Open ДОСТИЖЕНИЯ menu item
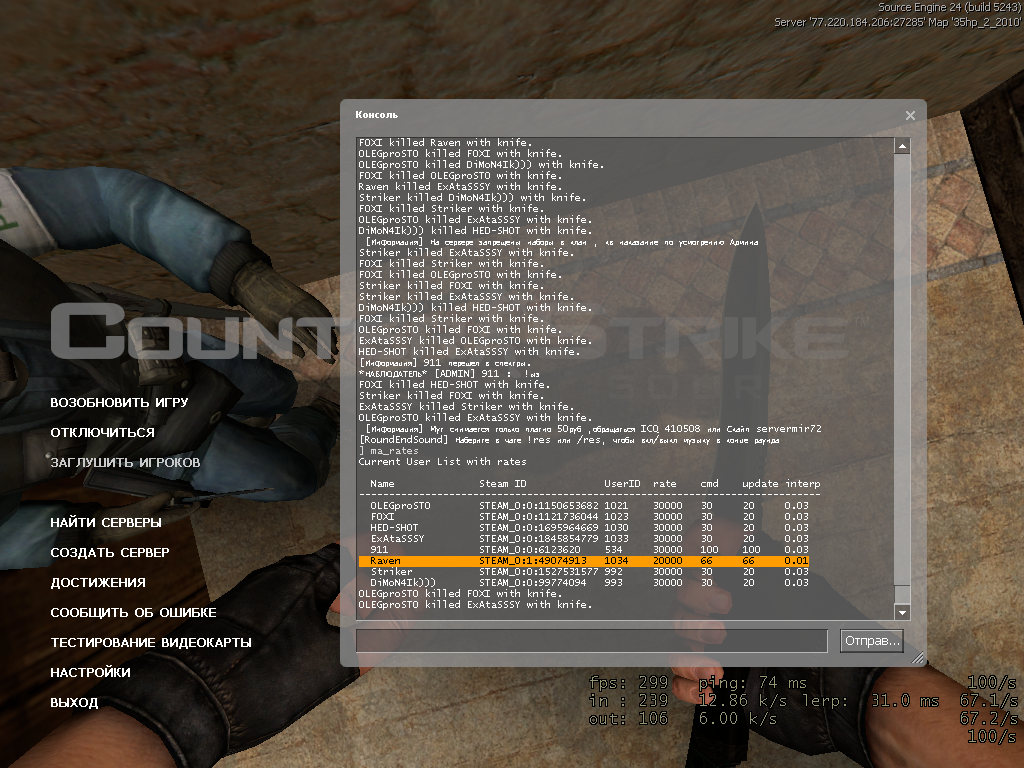 98,583
